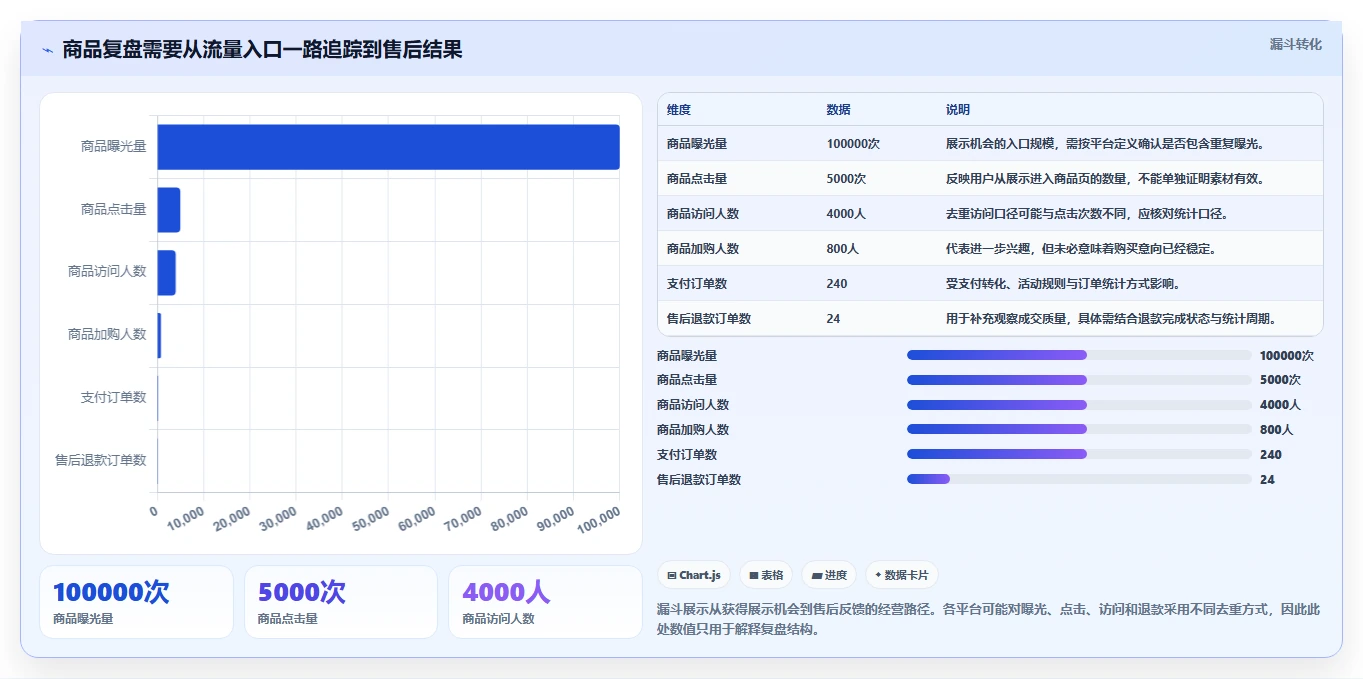Image resolution: width=1363 pixels, height=679 pixels.
Task: Click the 商品加购人数 bar in the chart
Action: [159, 335]
